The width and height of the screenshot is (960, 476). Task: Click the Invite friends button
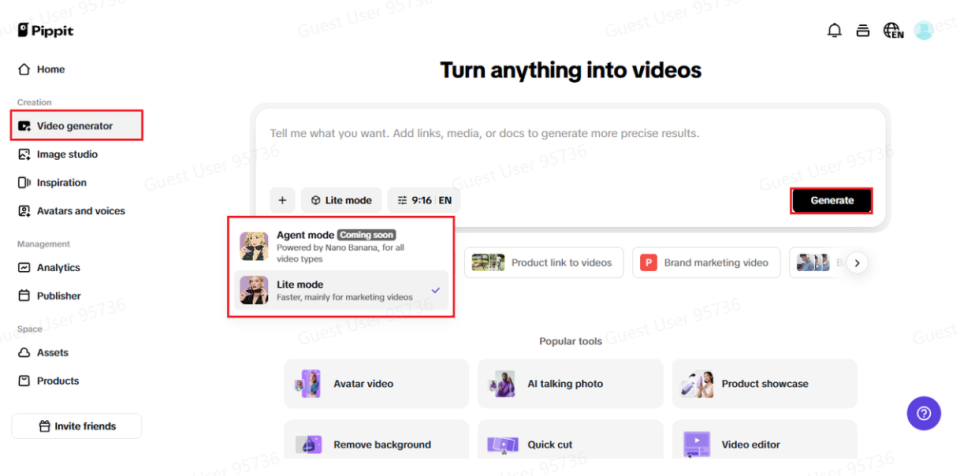click(77, 426)
